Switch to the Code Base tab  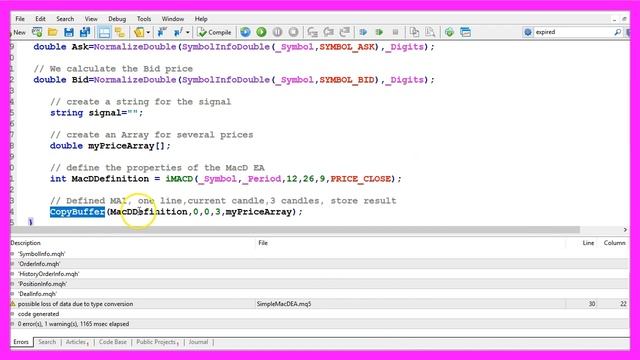coord(113,342)
